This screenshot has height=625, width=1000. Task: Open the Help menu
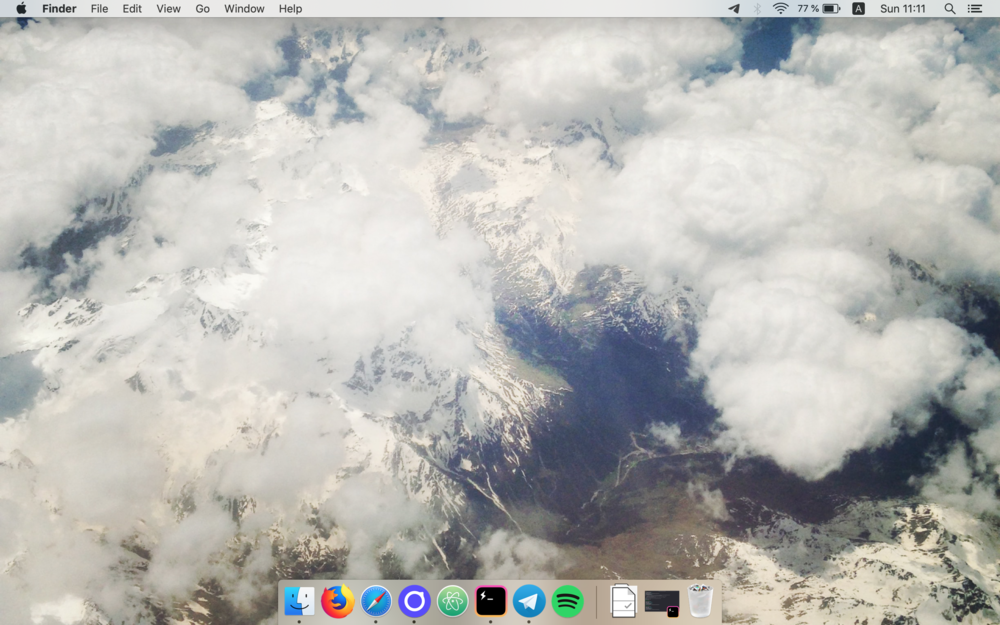pyautogui.click(x=290, y=8)
